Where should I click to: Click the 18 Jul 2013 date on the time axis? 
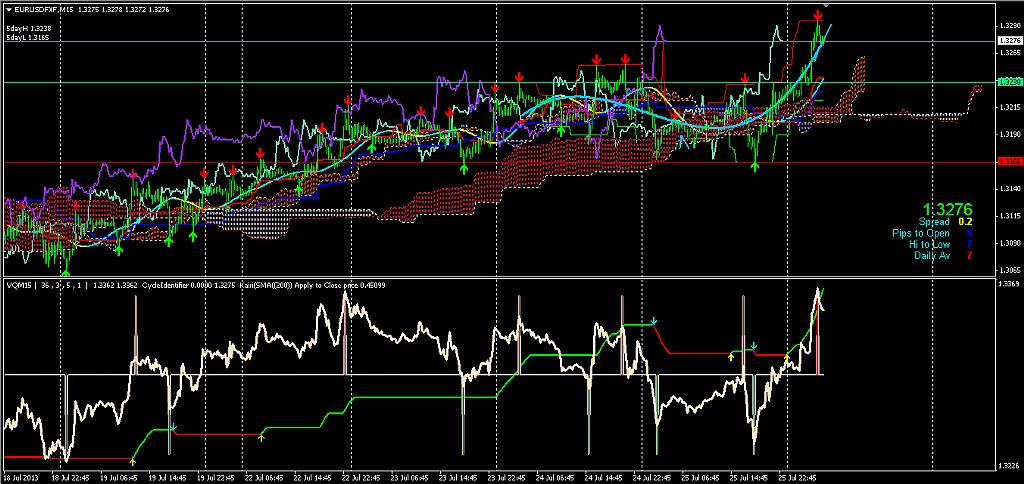[20, 478]
